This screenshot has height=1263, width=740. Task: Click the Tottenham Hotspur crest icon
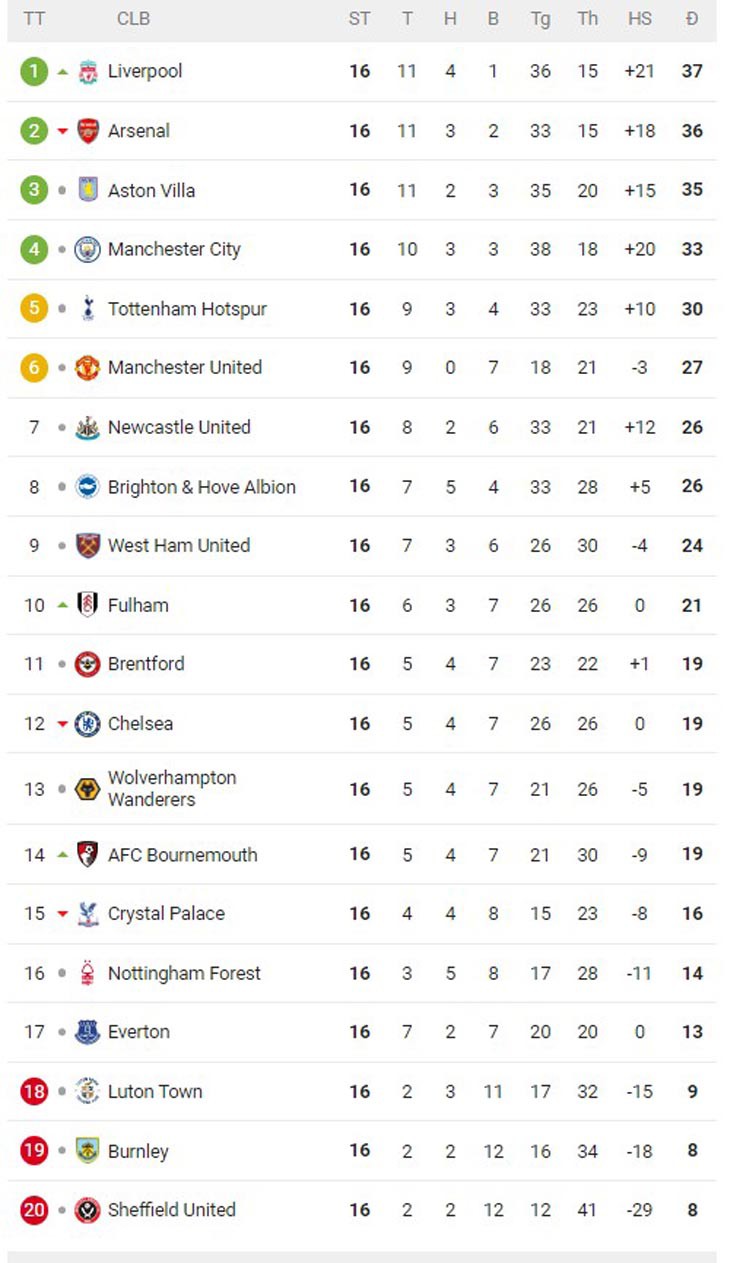coord(88,309)
